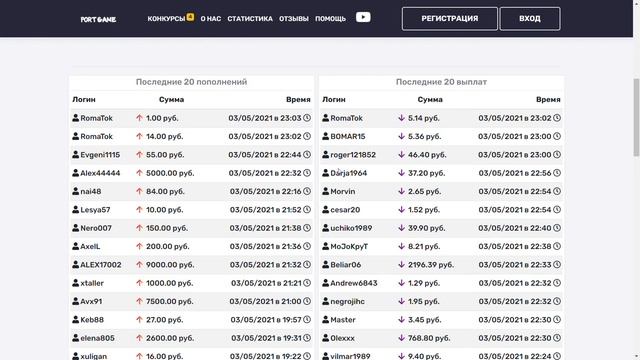Screen dimensions: 640x360
Task: Click the down arrow beside 46.40 руб.
Action: 401,154
